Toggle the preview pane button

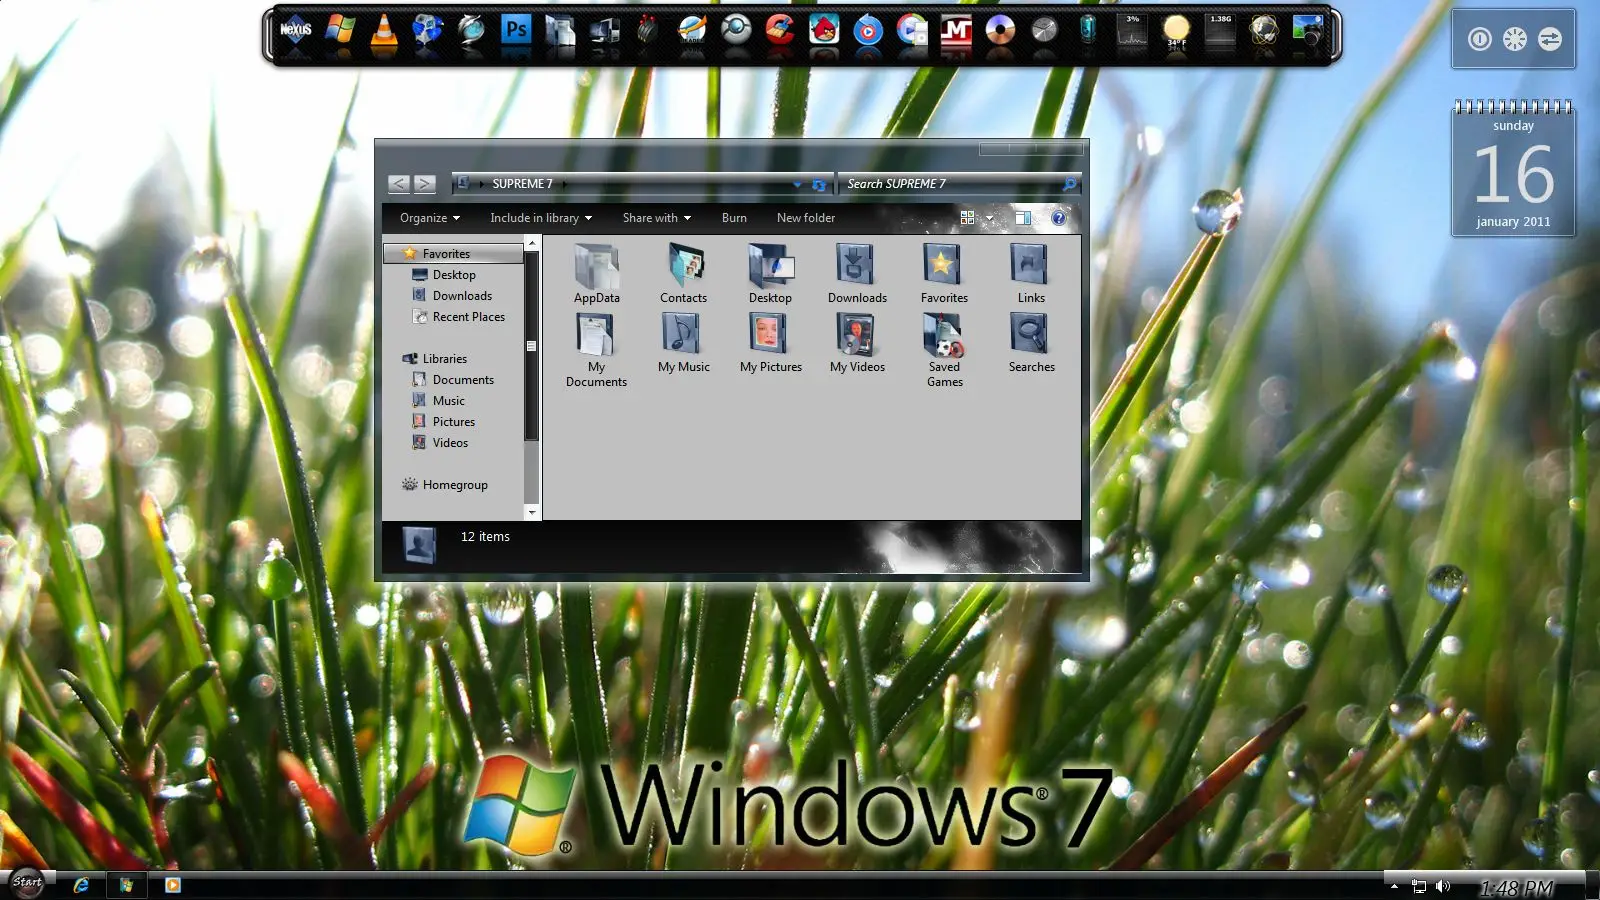(1023, 217)
